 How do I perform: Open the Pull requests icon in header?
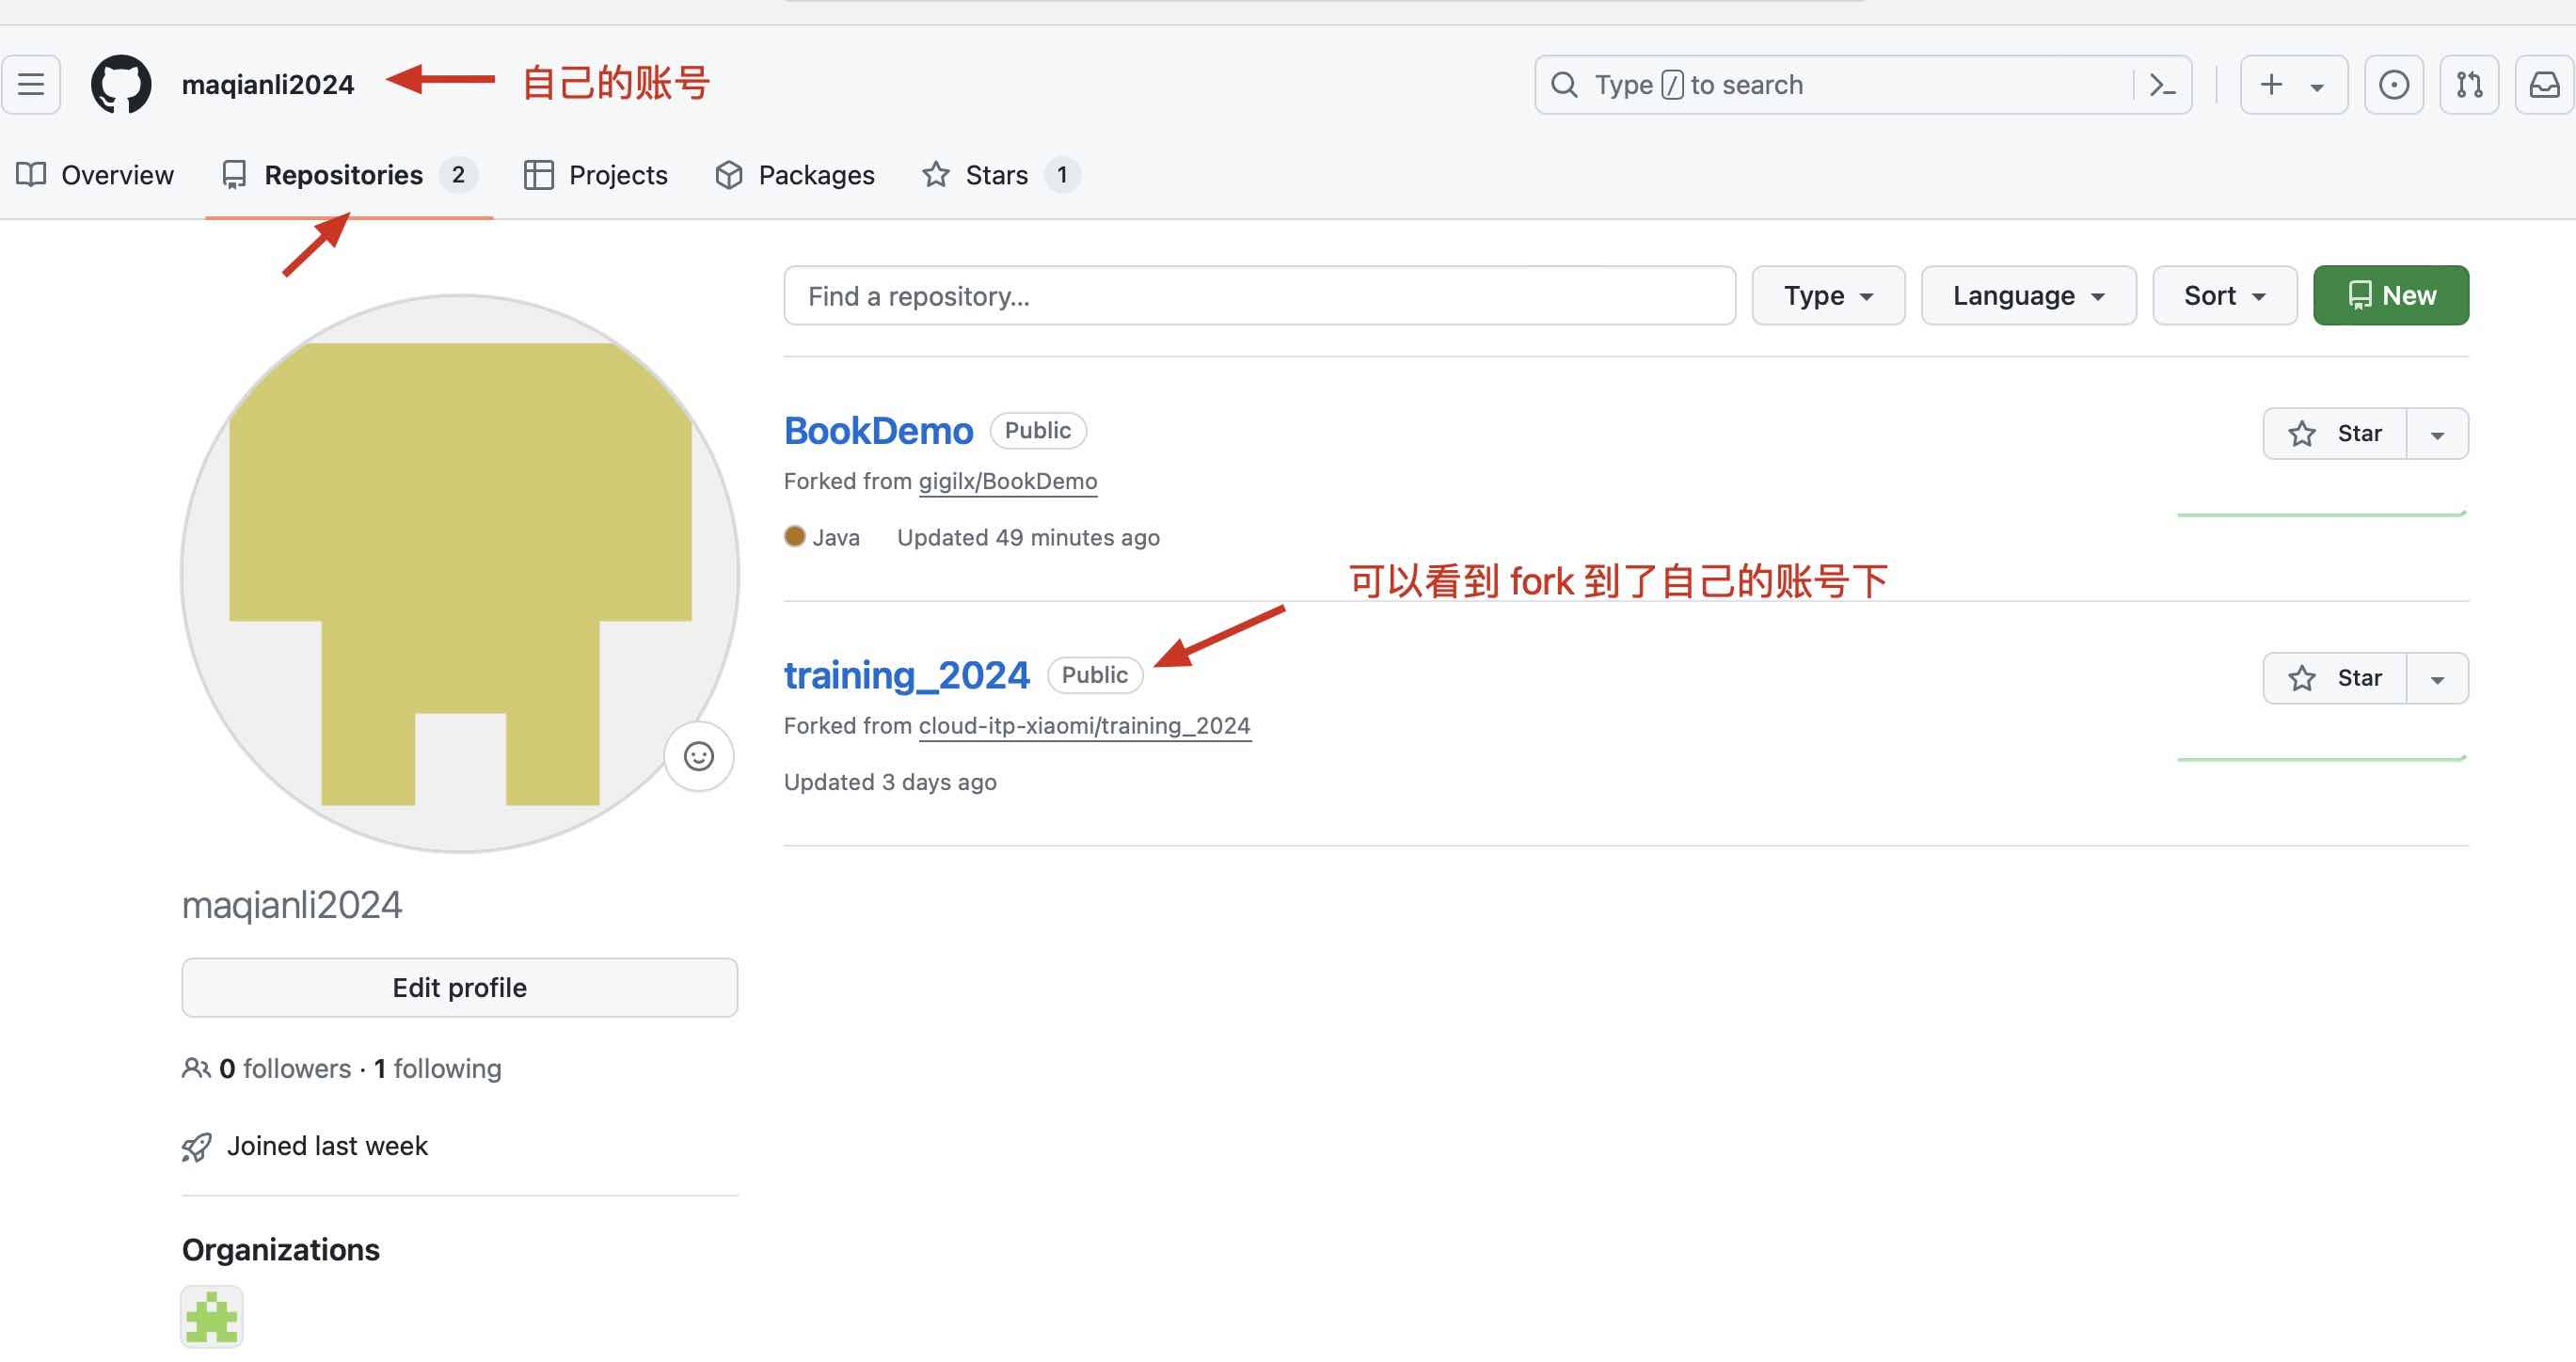coord(2468,85)
